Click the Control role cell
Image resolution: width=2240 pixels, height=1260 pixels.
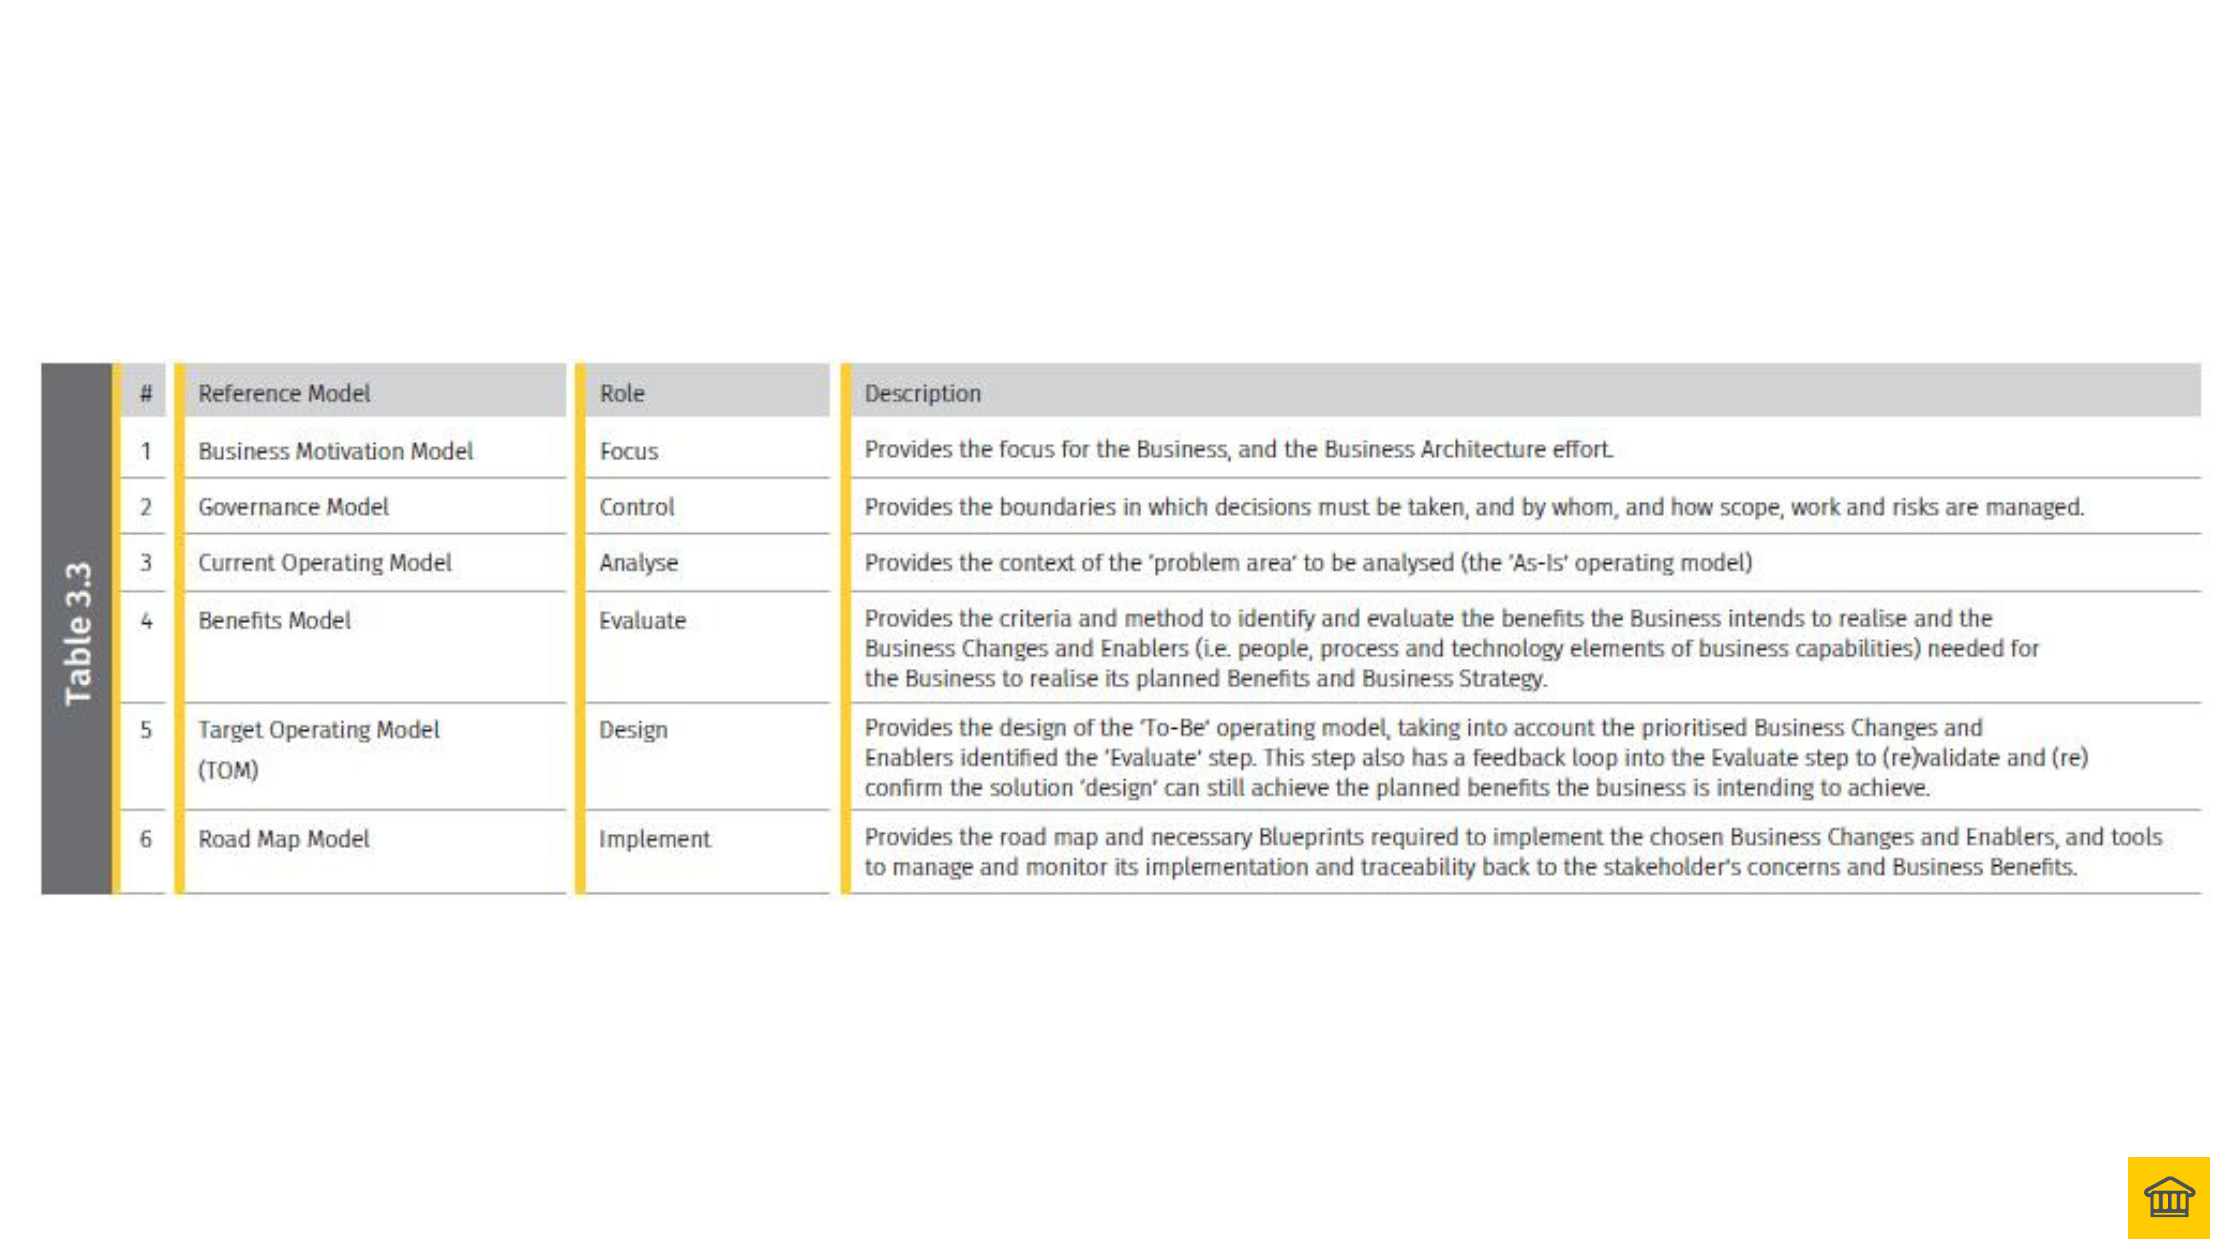tap(636, 507)
